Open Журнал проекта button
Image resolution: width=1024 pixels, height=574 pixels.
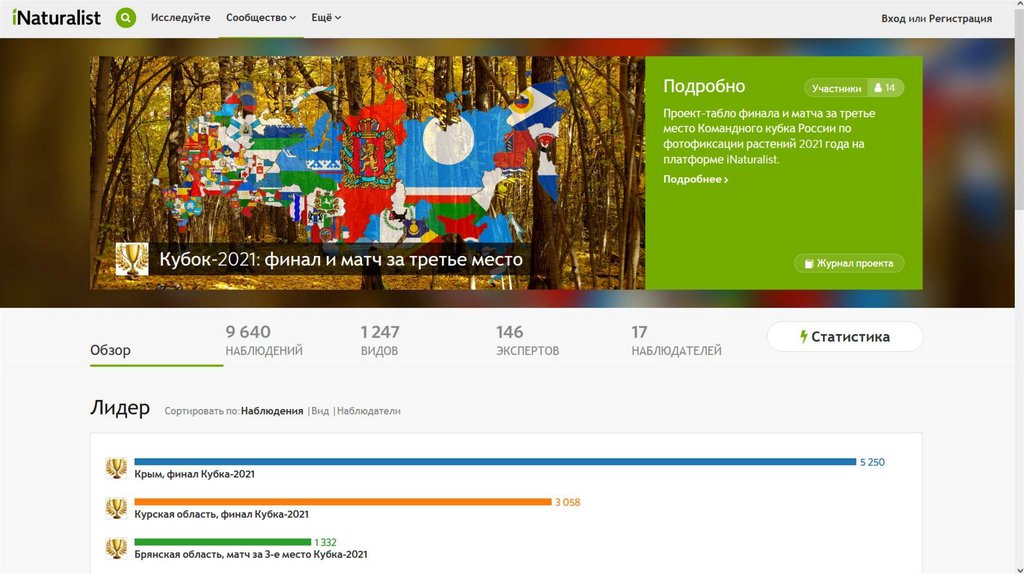point(849,263)
